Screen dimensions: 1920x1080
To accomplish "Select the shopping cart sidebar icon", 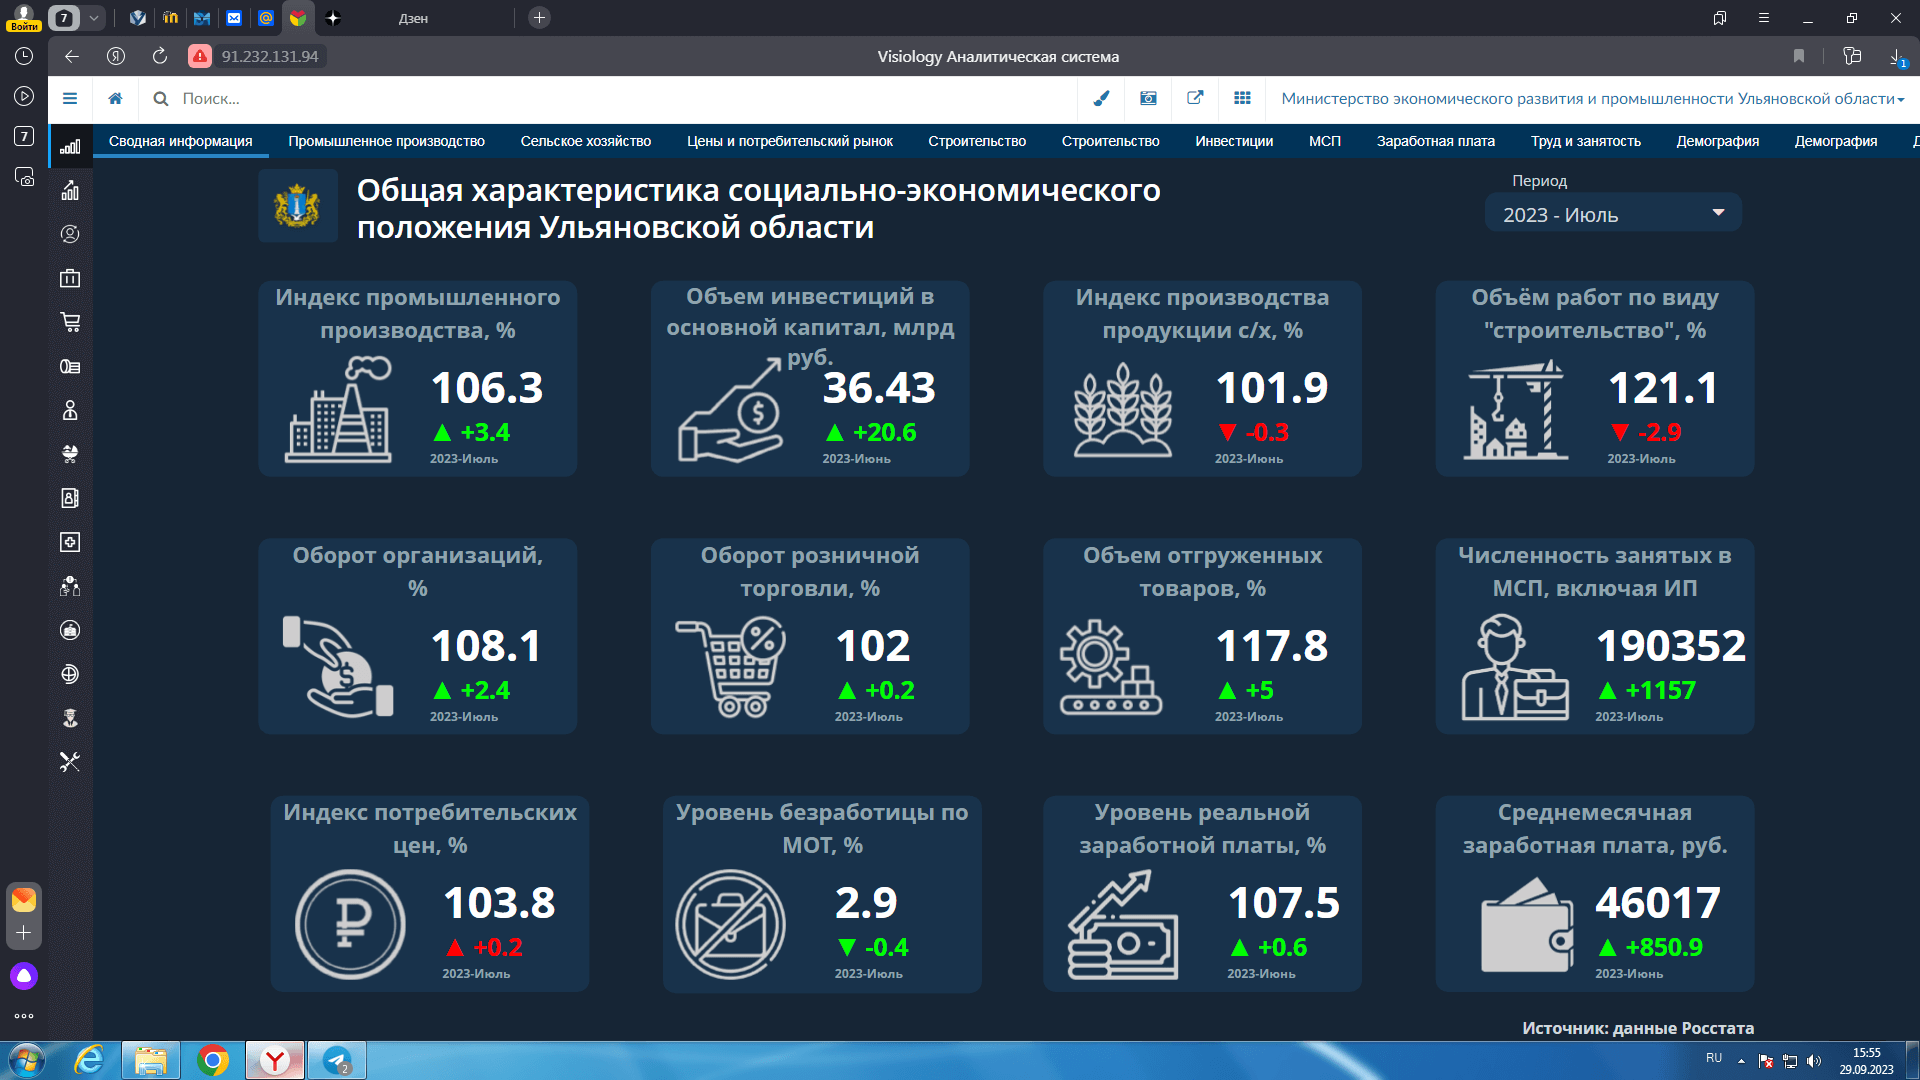I will pyautogui.click(x=70, y=322).
